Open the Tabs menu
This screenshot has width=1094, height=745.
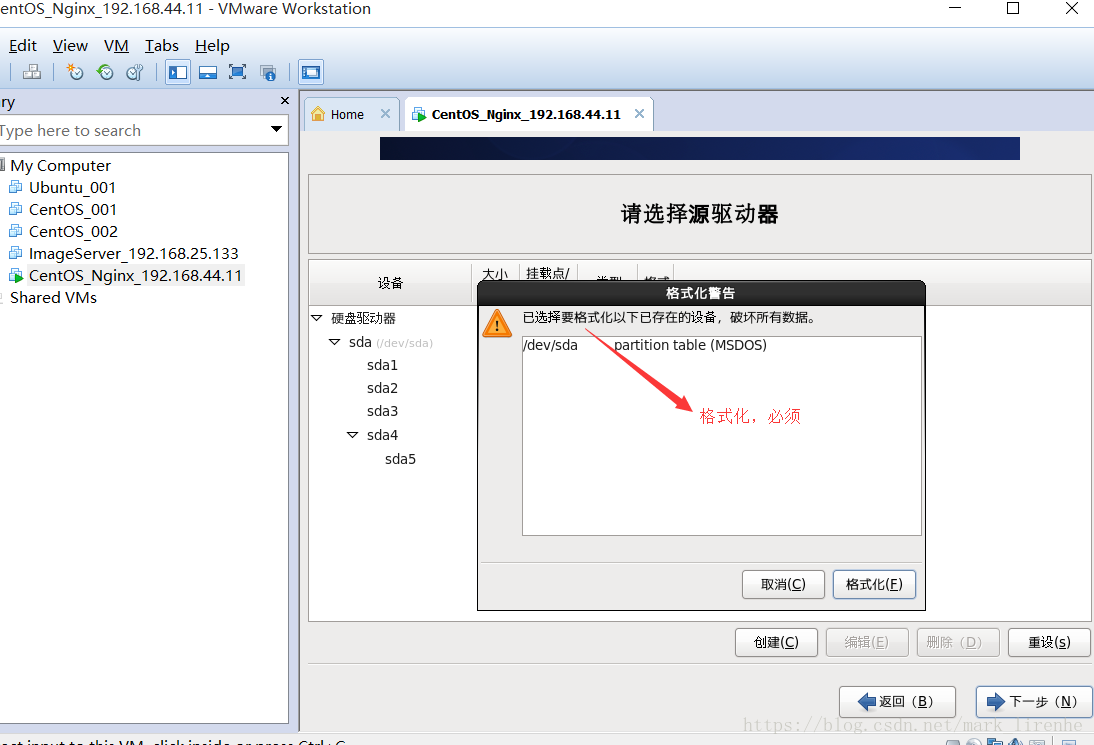coord(162,46)
